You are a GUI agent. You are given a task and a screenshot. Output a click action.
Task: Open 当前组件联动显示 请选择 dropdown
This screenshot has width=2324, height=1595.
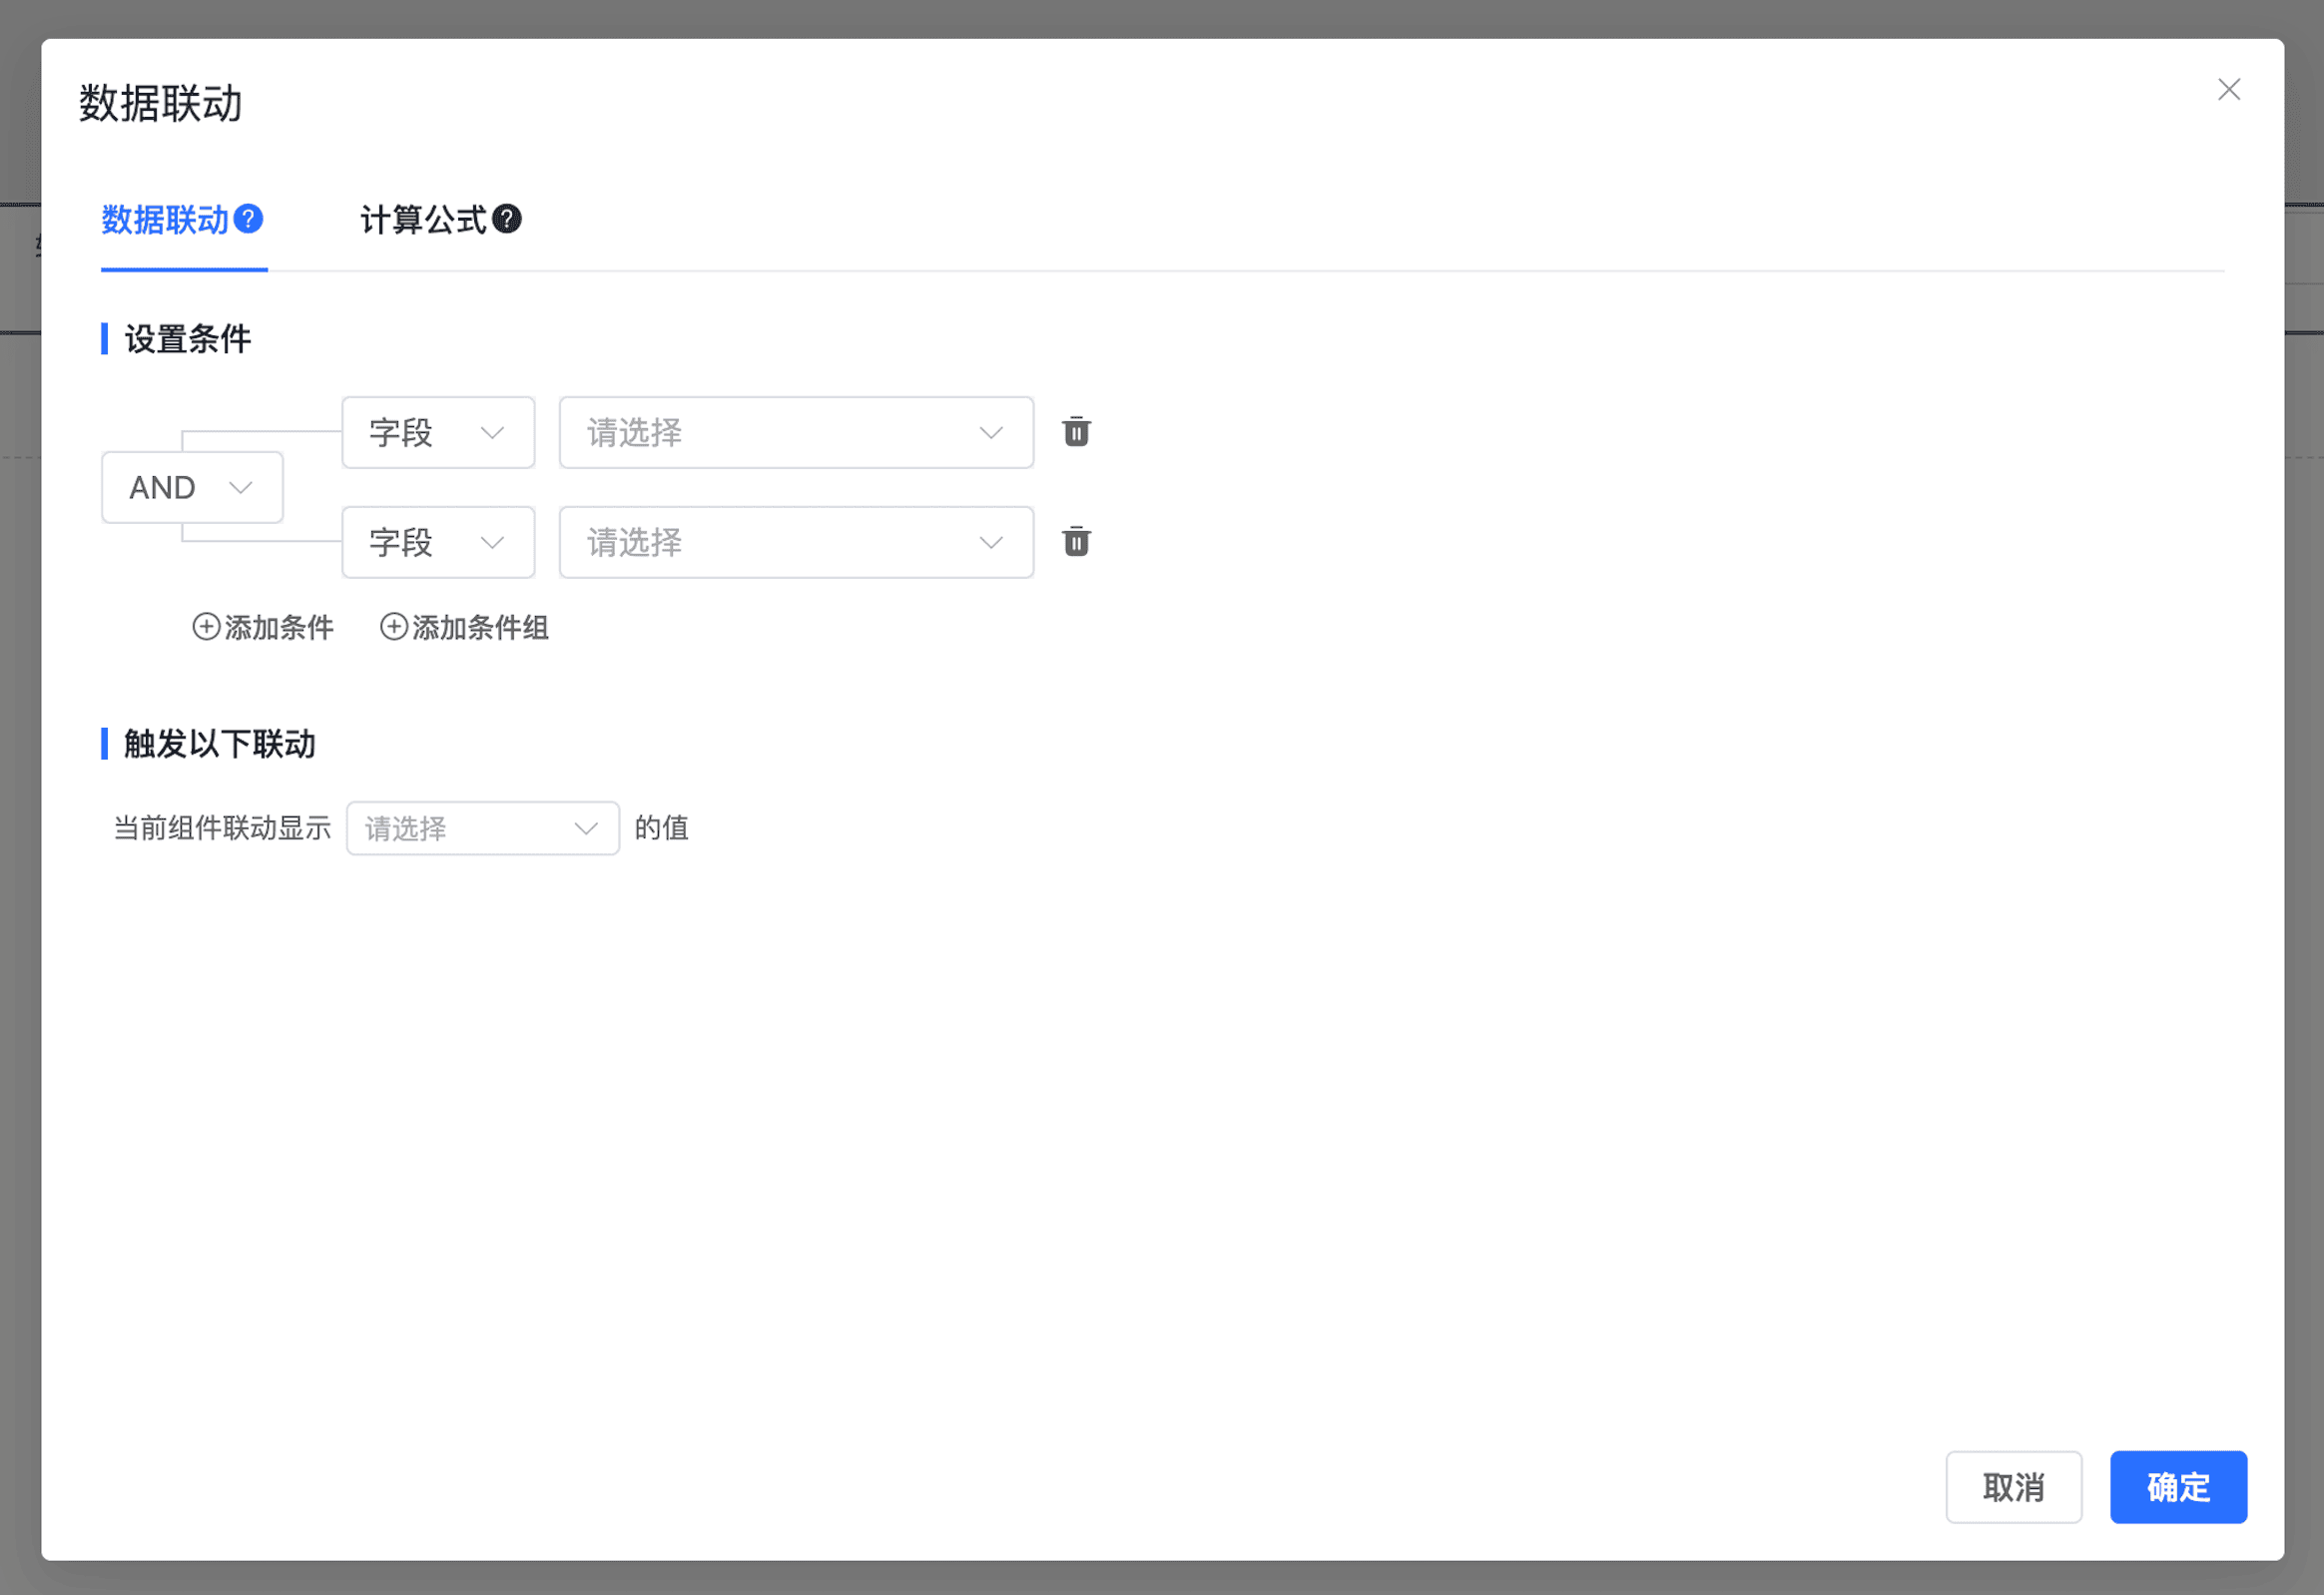pos(482,828)
